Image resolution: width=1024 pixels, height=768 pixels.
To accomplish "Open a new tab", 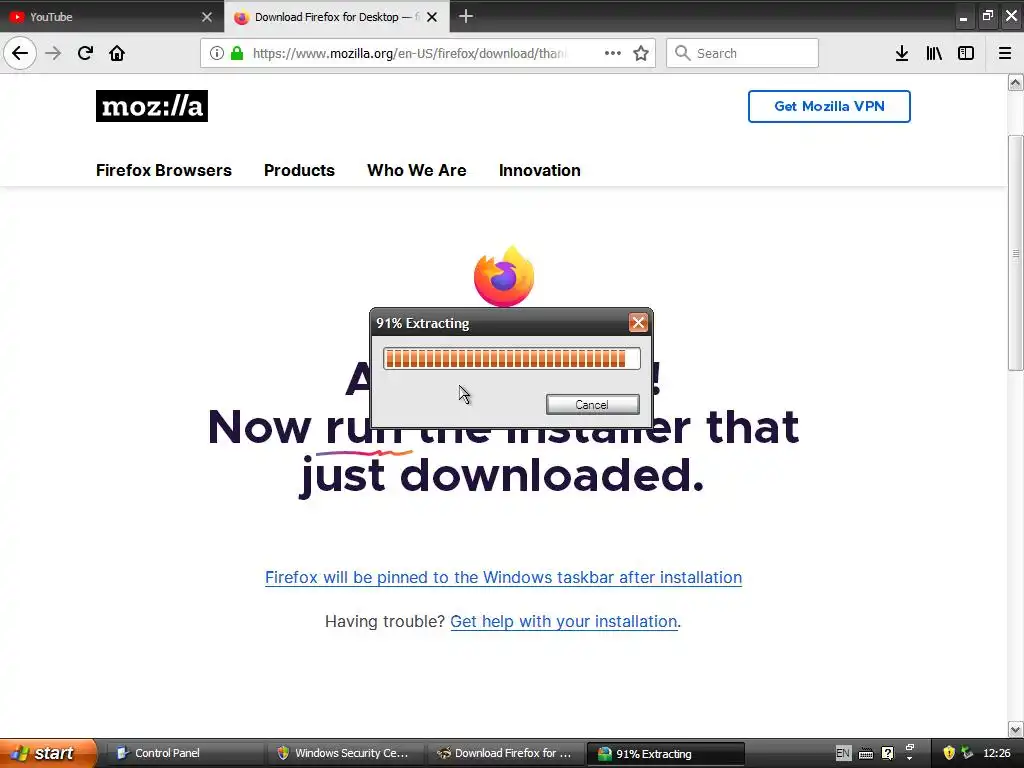I will (466, 16).
